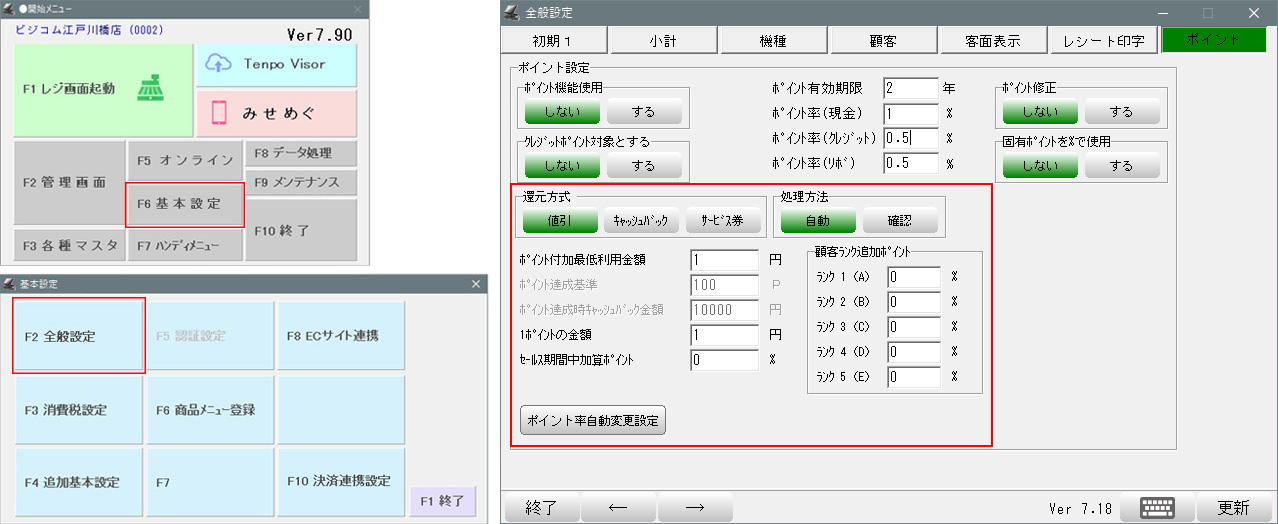The width and height of the screenshot is (1278, 524).
Task: Set 固有ポイントを%で使用 to しない
Action: [1040, 165]
